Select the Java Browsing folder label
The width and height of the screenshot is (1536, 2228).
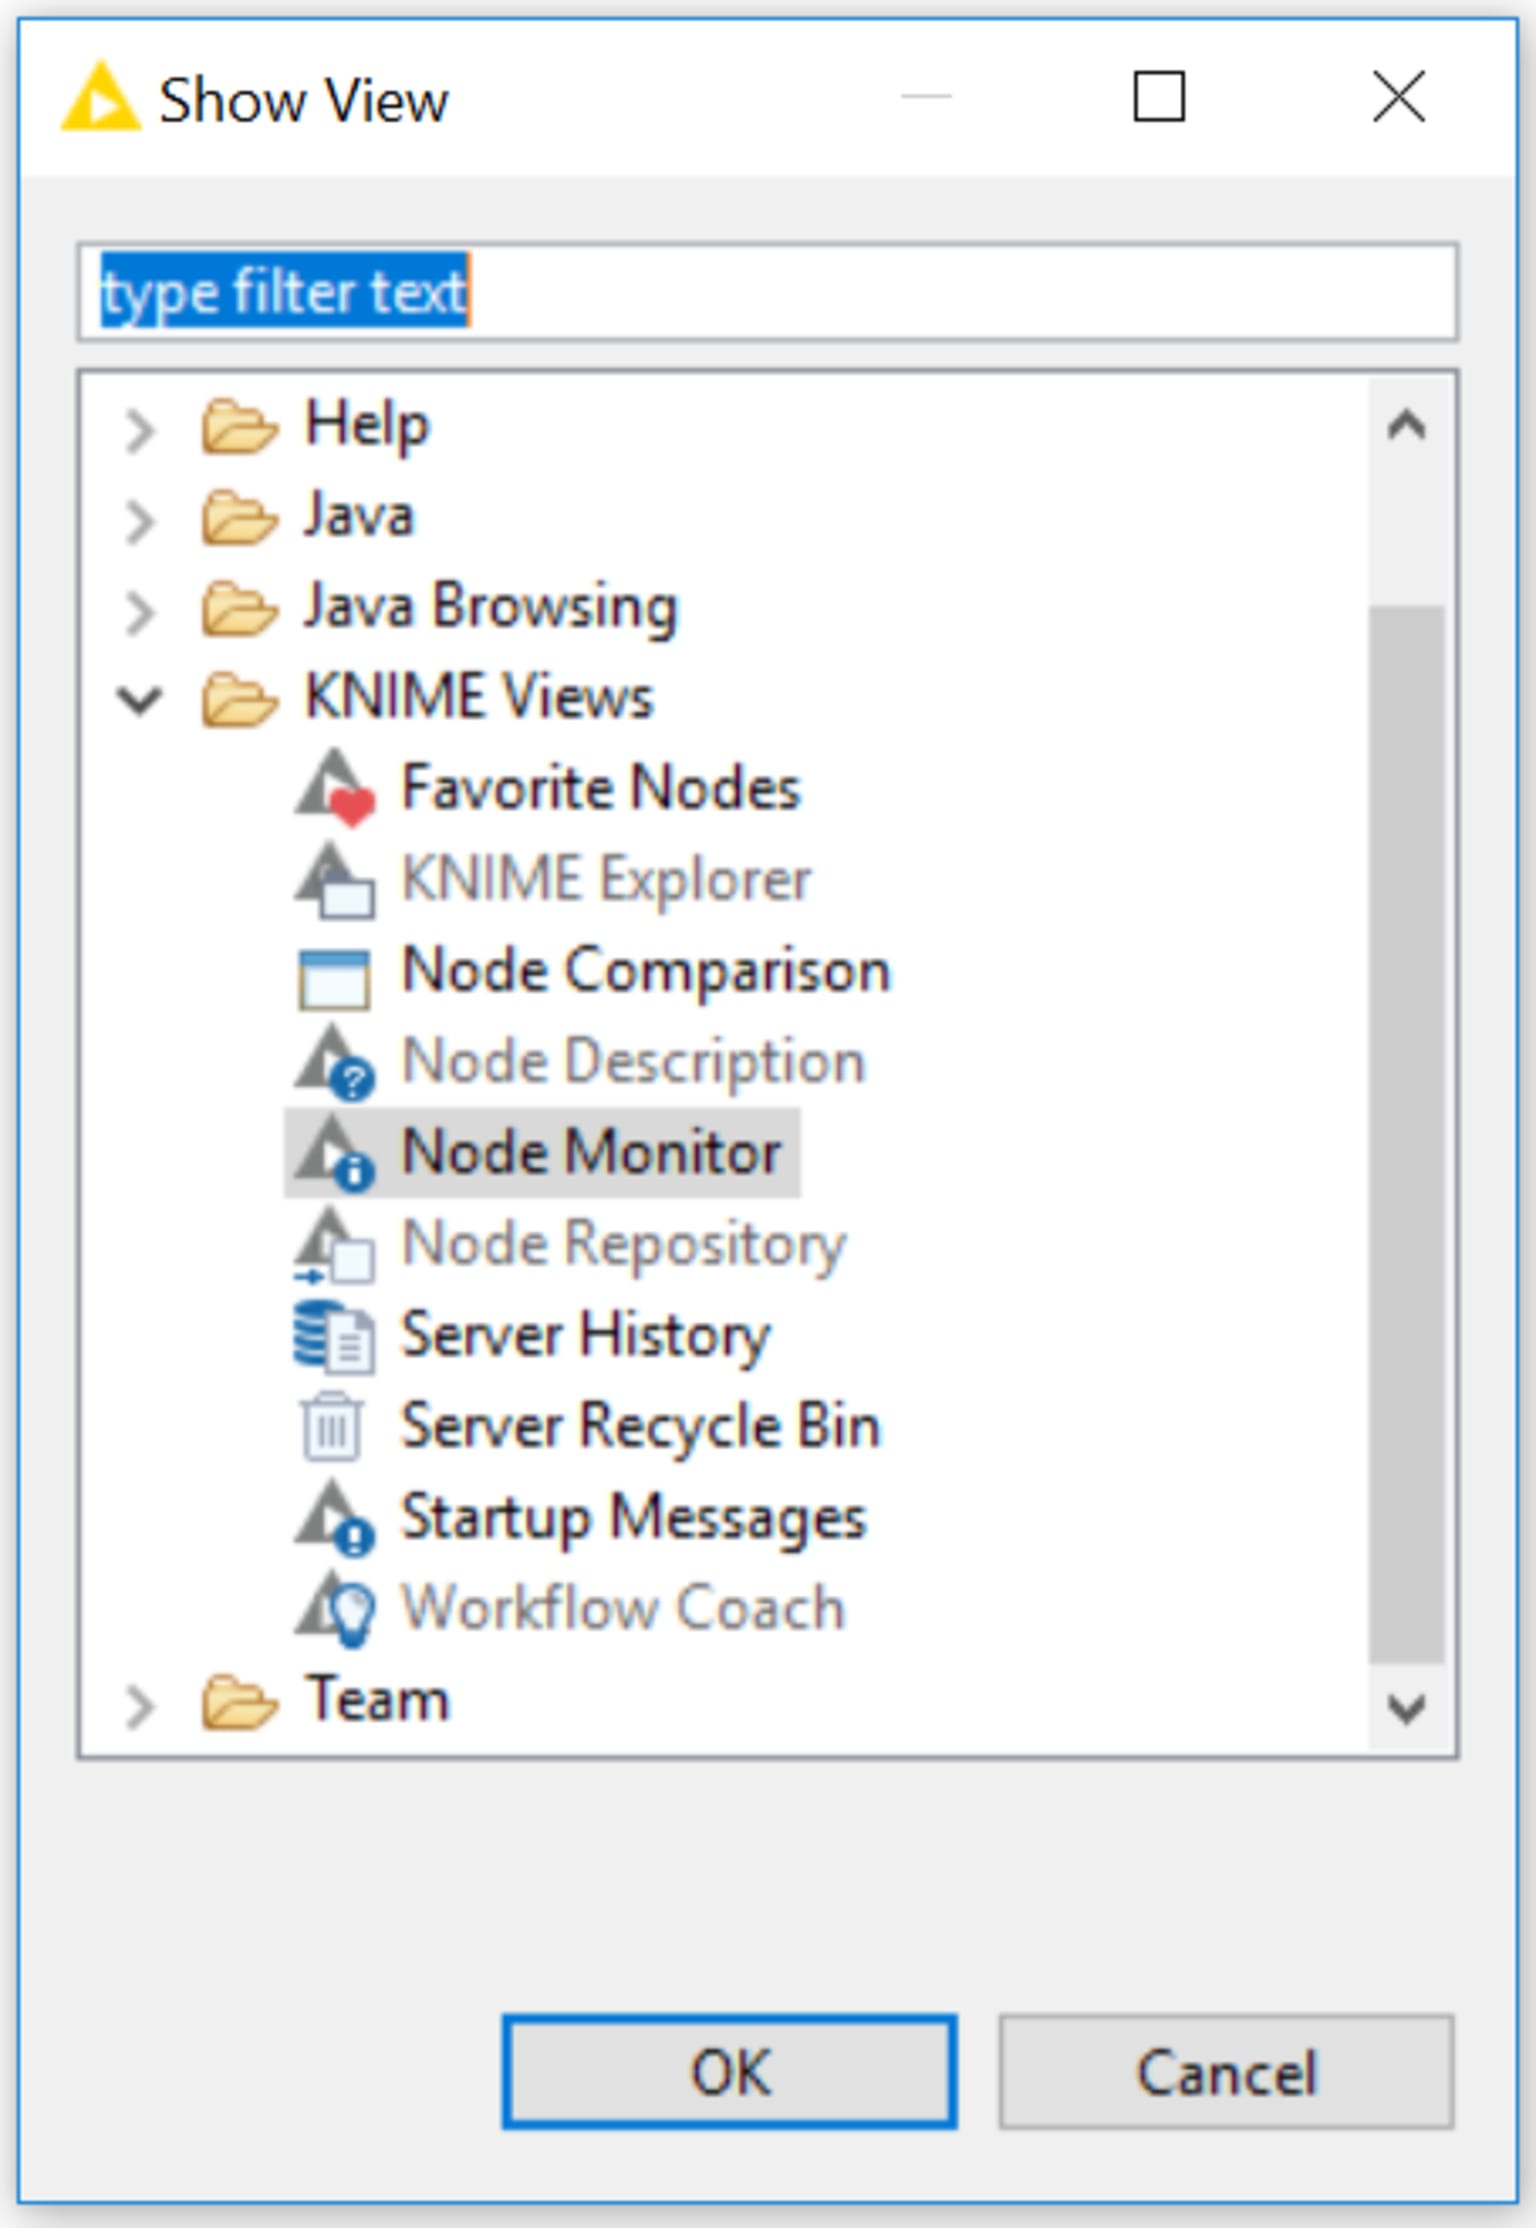point(491,609)
